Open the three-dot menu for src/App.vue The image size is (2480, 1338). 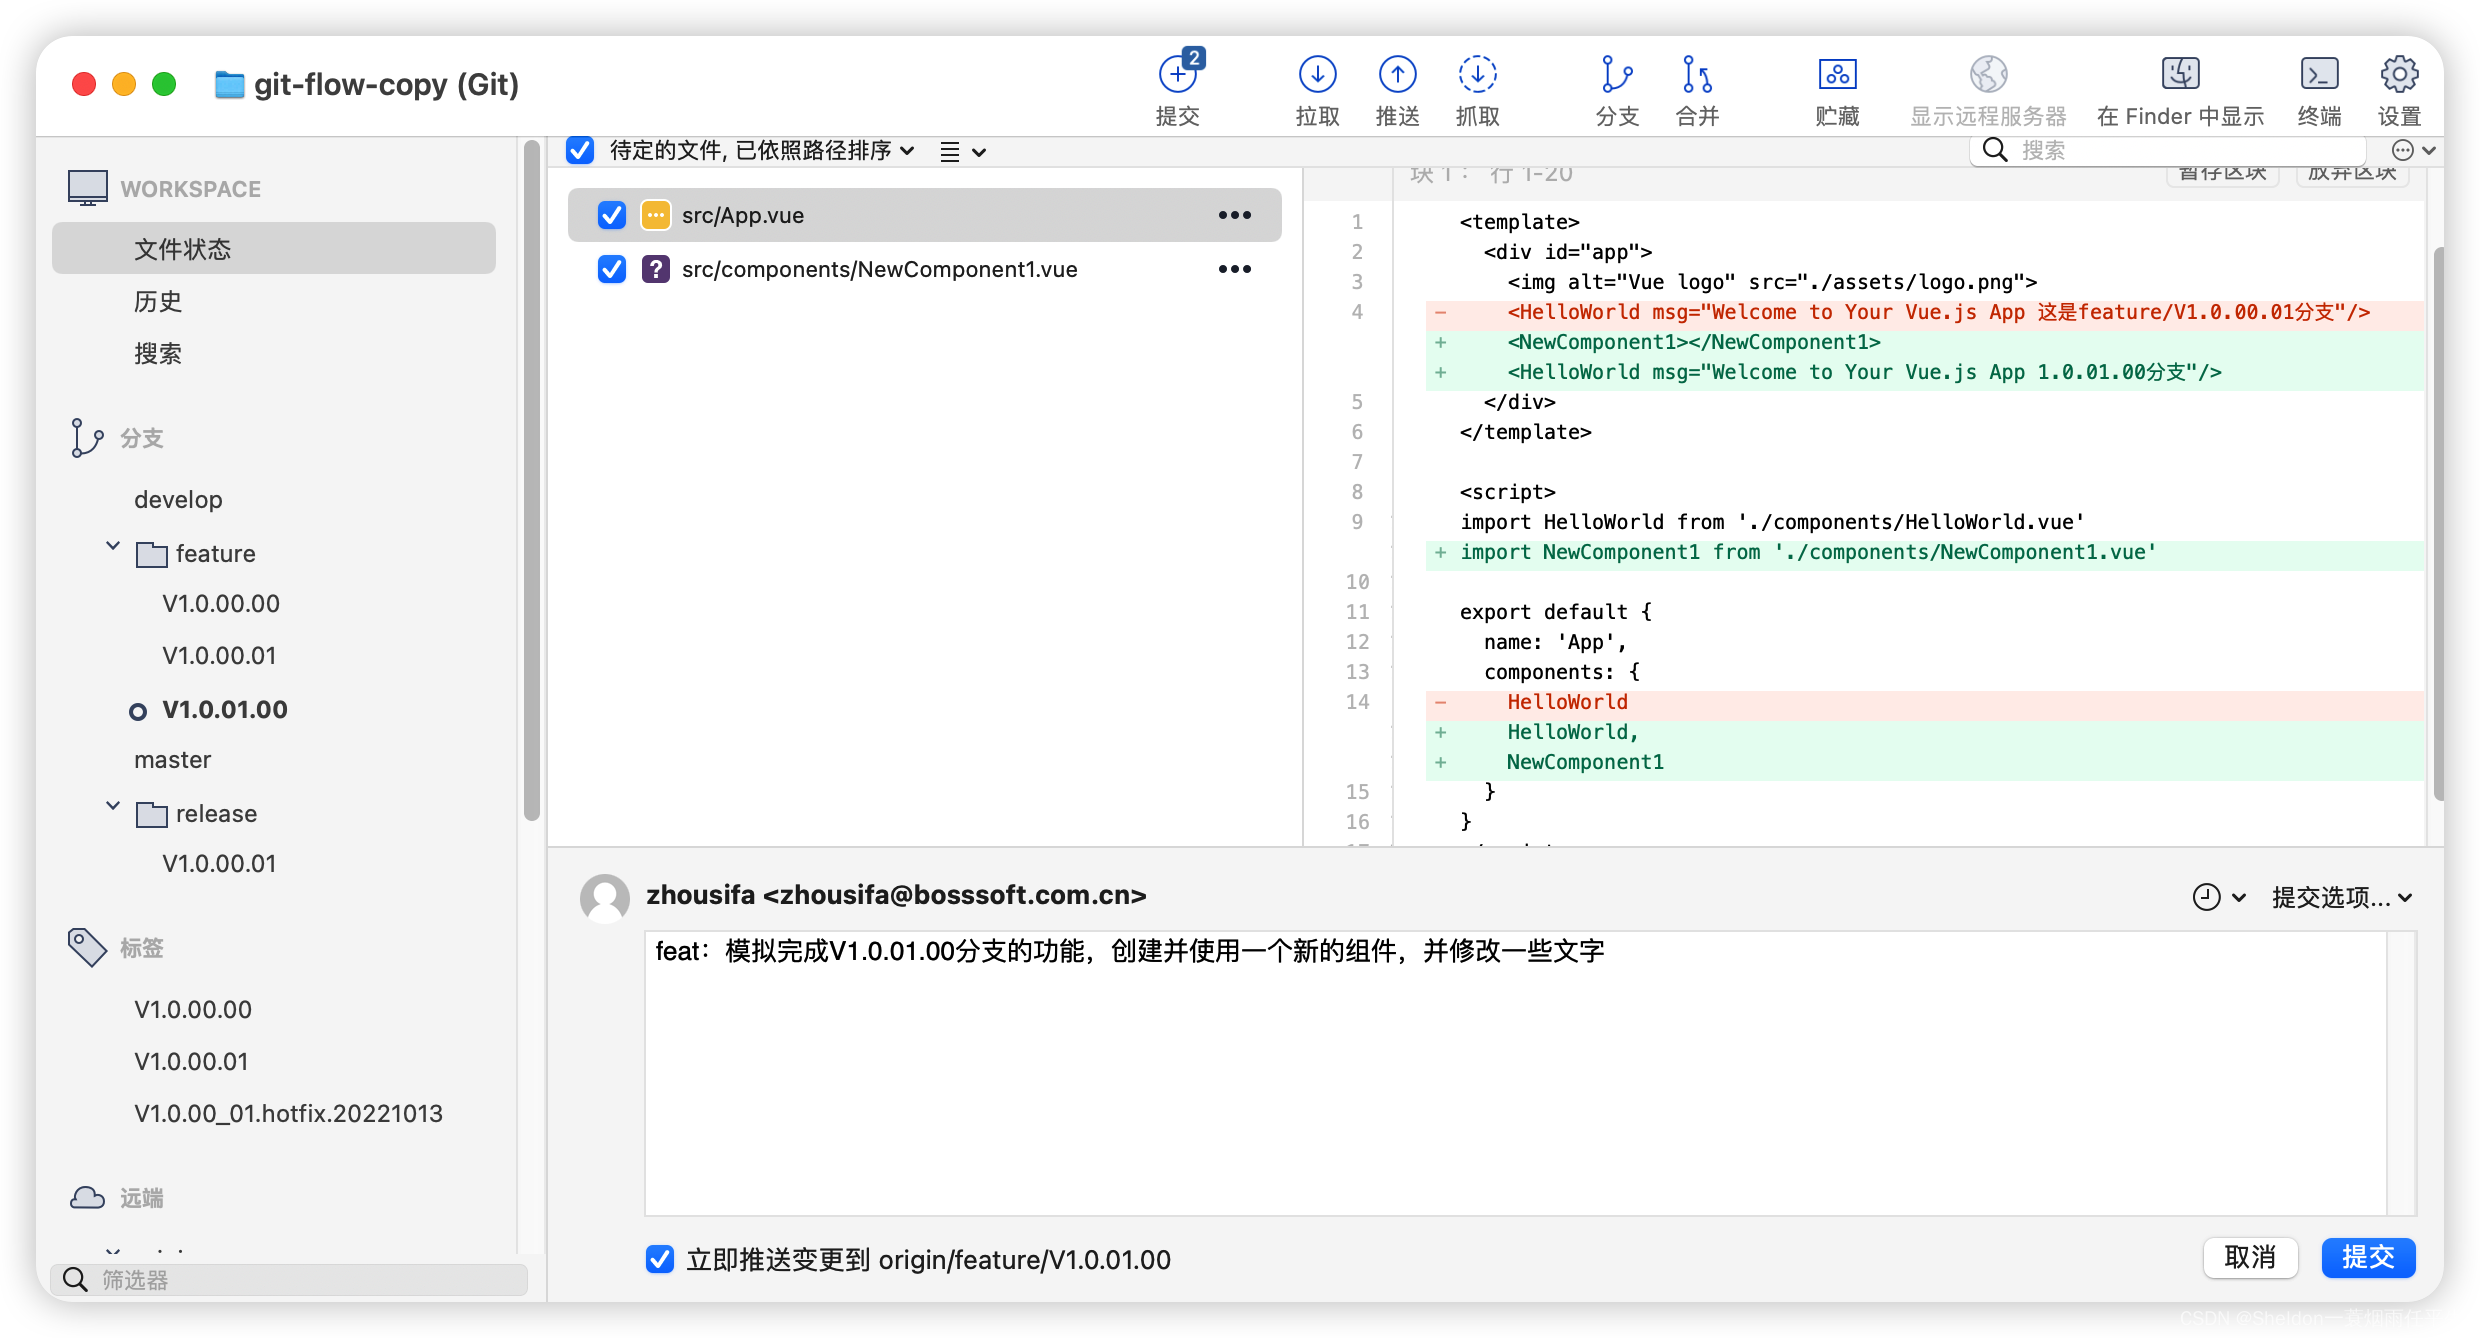pyautogui.click(x=1235, y=215)
